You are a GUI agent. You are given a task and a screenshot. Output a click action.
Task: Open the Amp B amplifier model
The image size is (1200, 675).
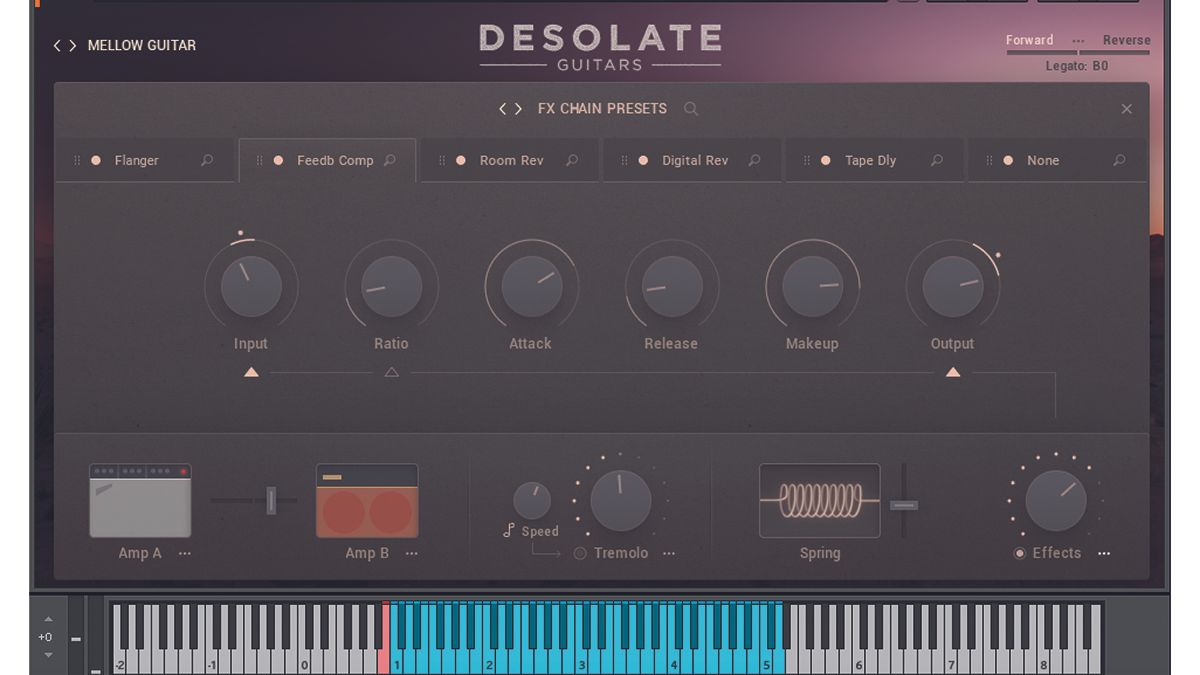pos(367,500)
